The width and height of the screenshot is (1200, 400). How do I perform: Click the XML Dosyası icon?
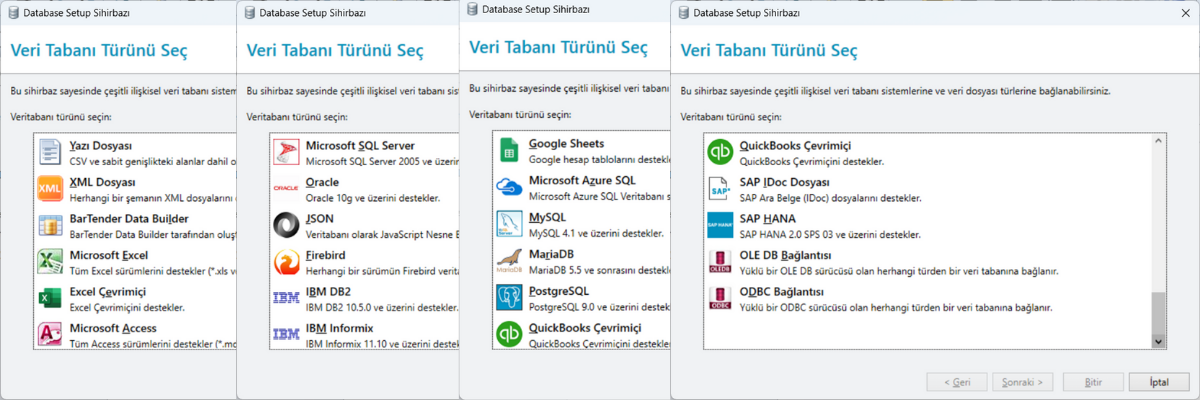[x=50, y=189]
